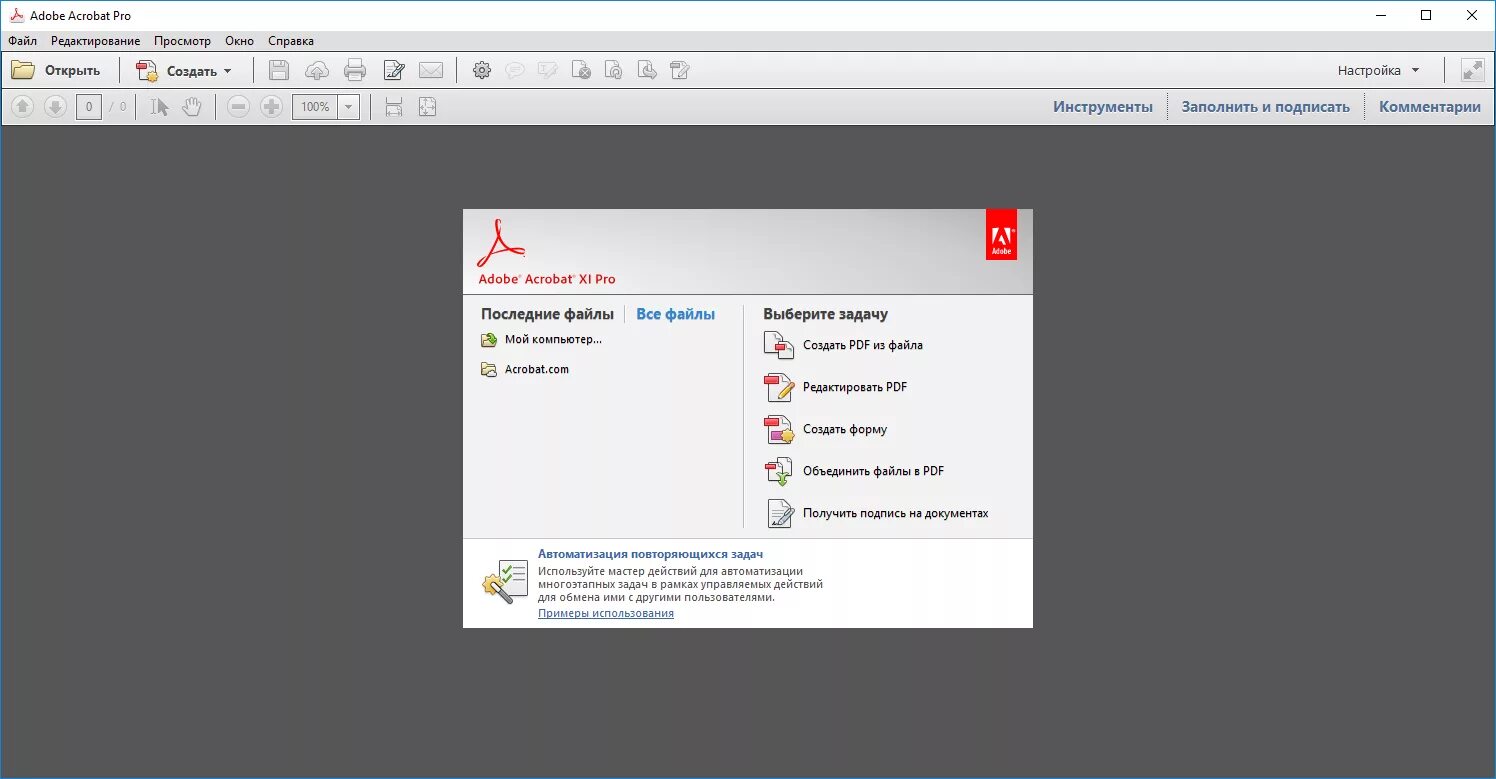
Task: Click the gear settings toolbar icon
Action: (x=482, y=70)
